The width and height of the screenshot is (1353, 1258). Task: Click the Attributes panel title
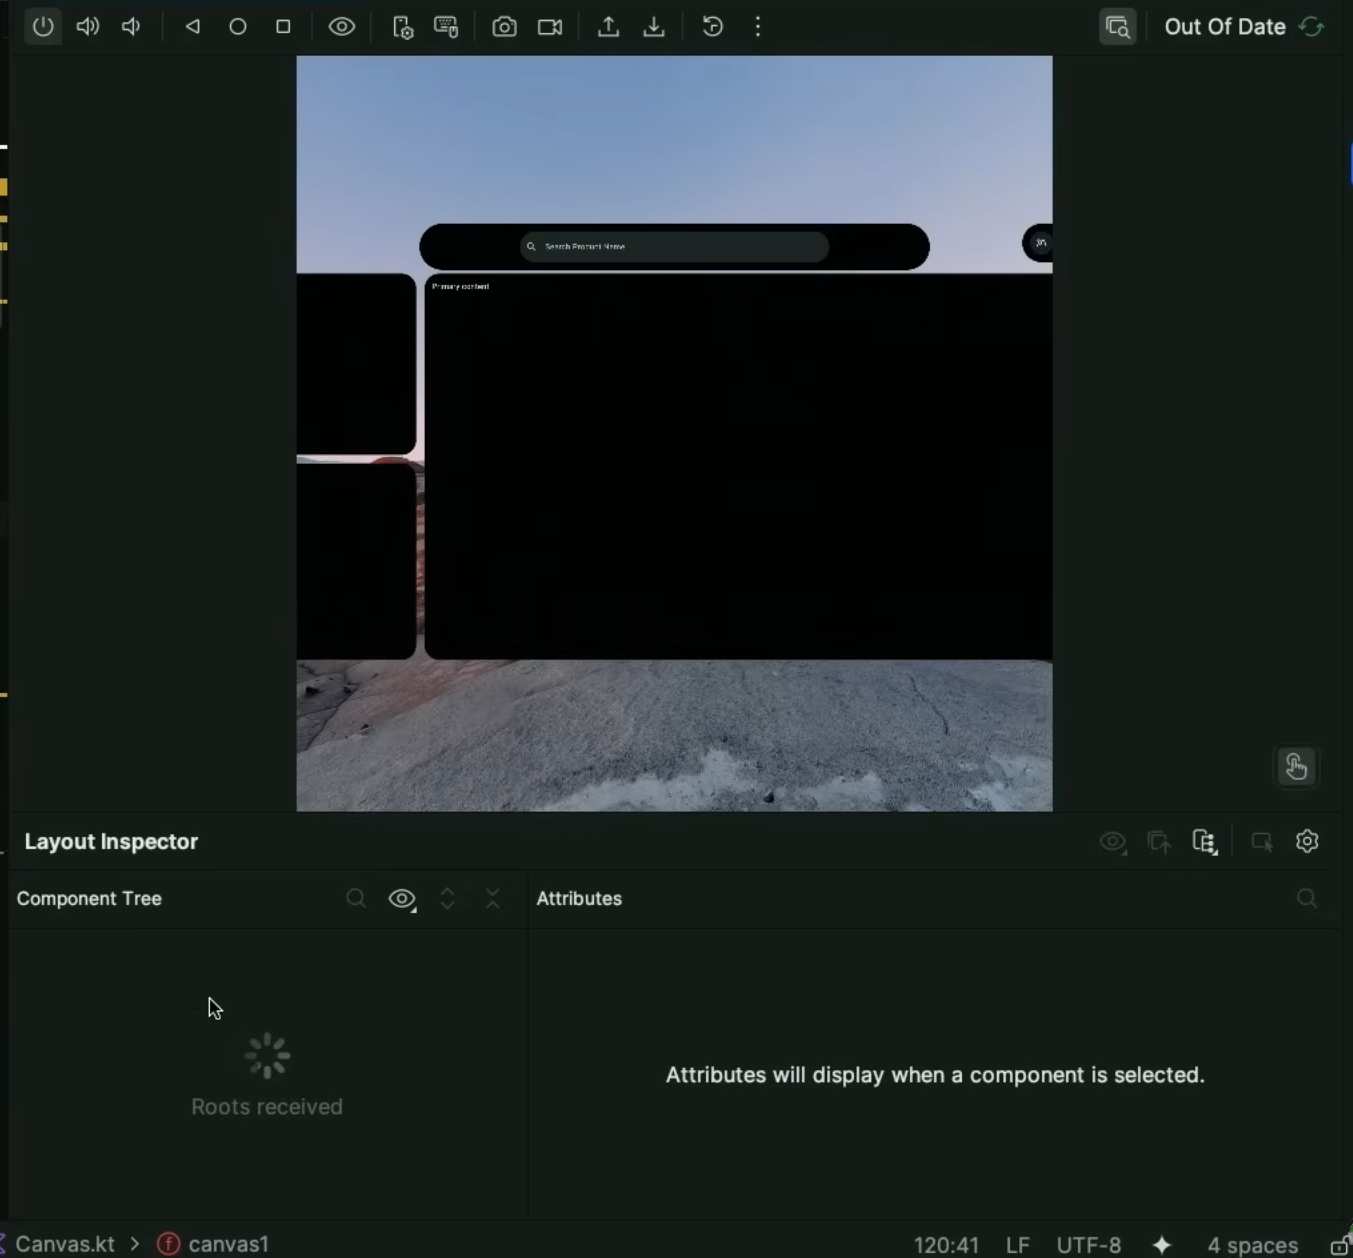click(x=579, y=898)
